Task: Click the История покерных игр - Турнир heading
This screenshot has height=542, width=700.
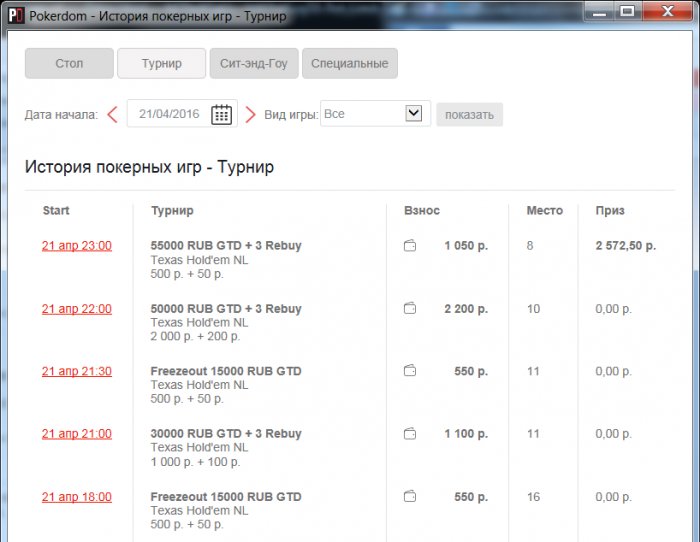Action: click(x=150, y=167)
